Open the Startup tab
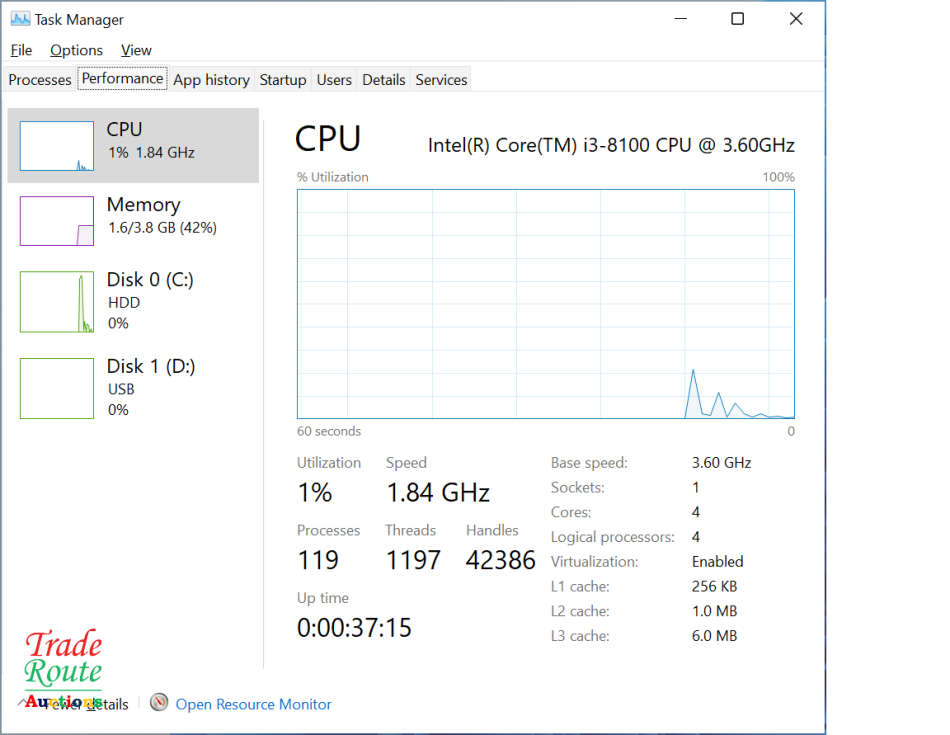Image resolution: width=950 pixels, height=735 pixels. pos(283,79)
